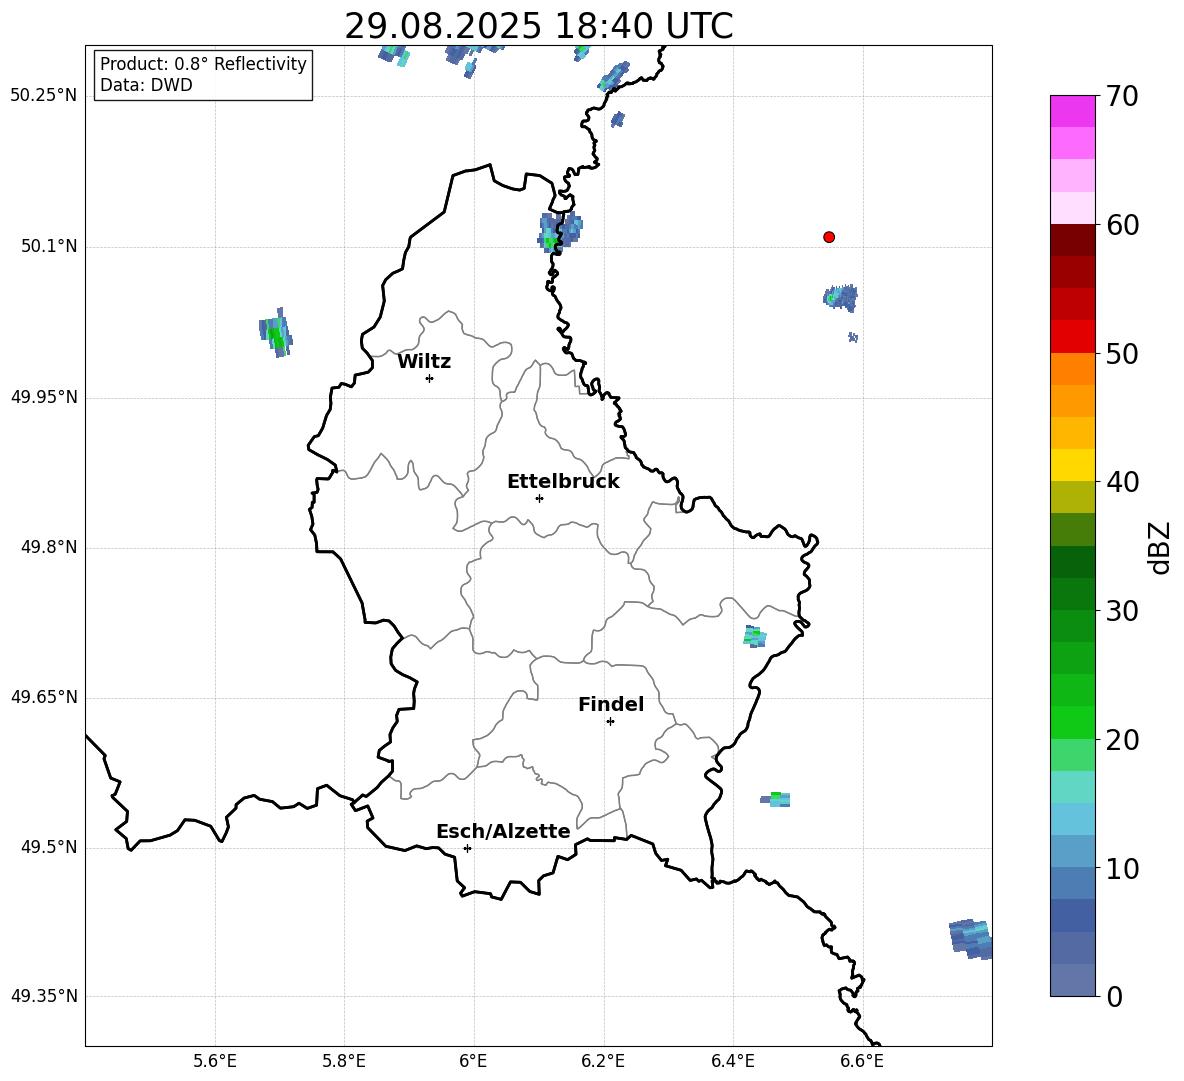The width and height of the screenshot is (1184, 1081).
Task: Click the magenta top segment of the colorbar
Action: 1073,111
